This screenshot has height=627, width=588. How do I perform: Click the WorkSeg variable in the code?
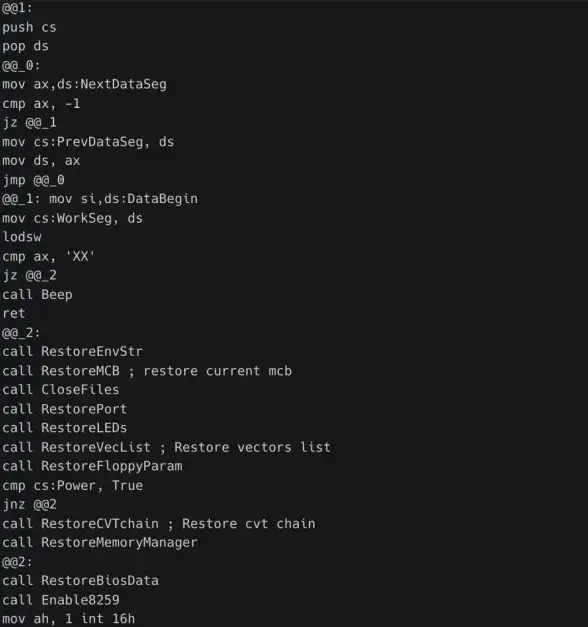(x=84, y=218)
